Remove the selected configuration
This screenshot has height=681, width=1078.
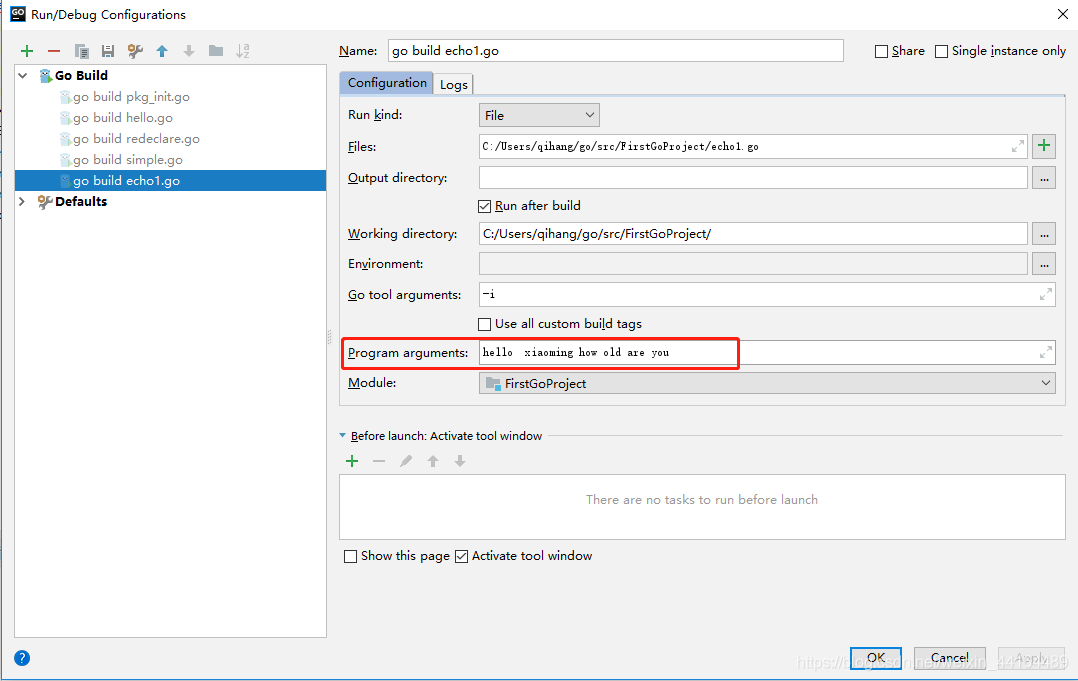[54, 51]
